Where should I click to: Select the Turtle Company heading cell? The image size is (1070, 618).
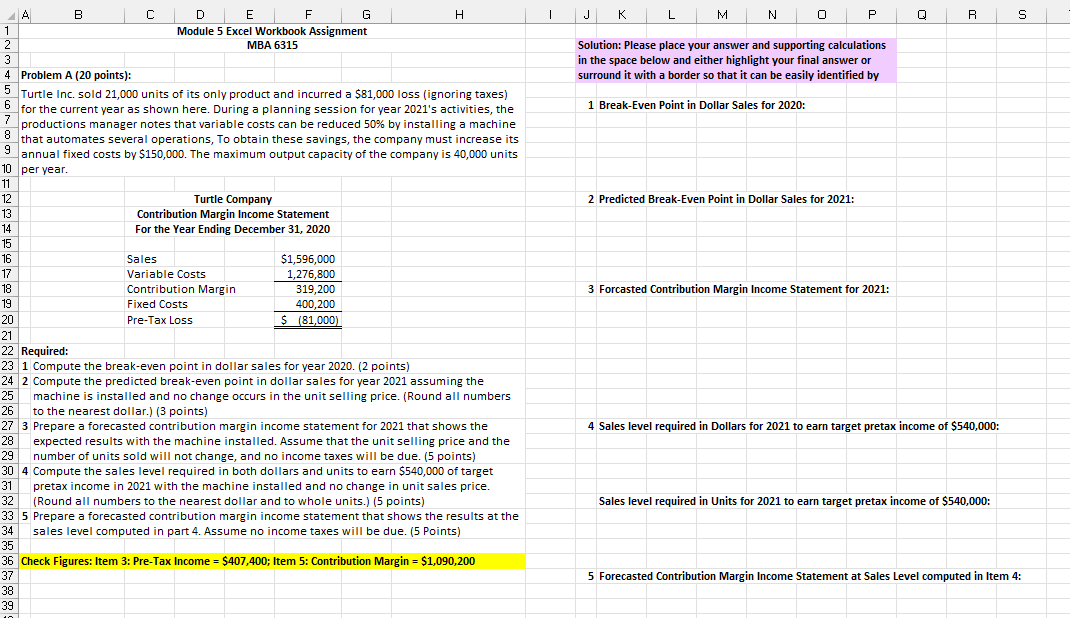click(233, 198)
